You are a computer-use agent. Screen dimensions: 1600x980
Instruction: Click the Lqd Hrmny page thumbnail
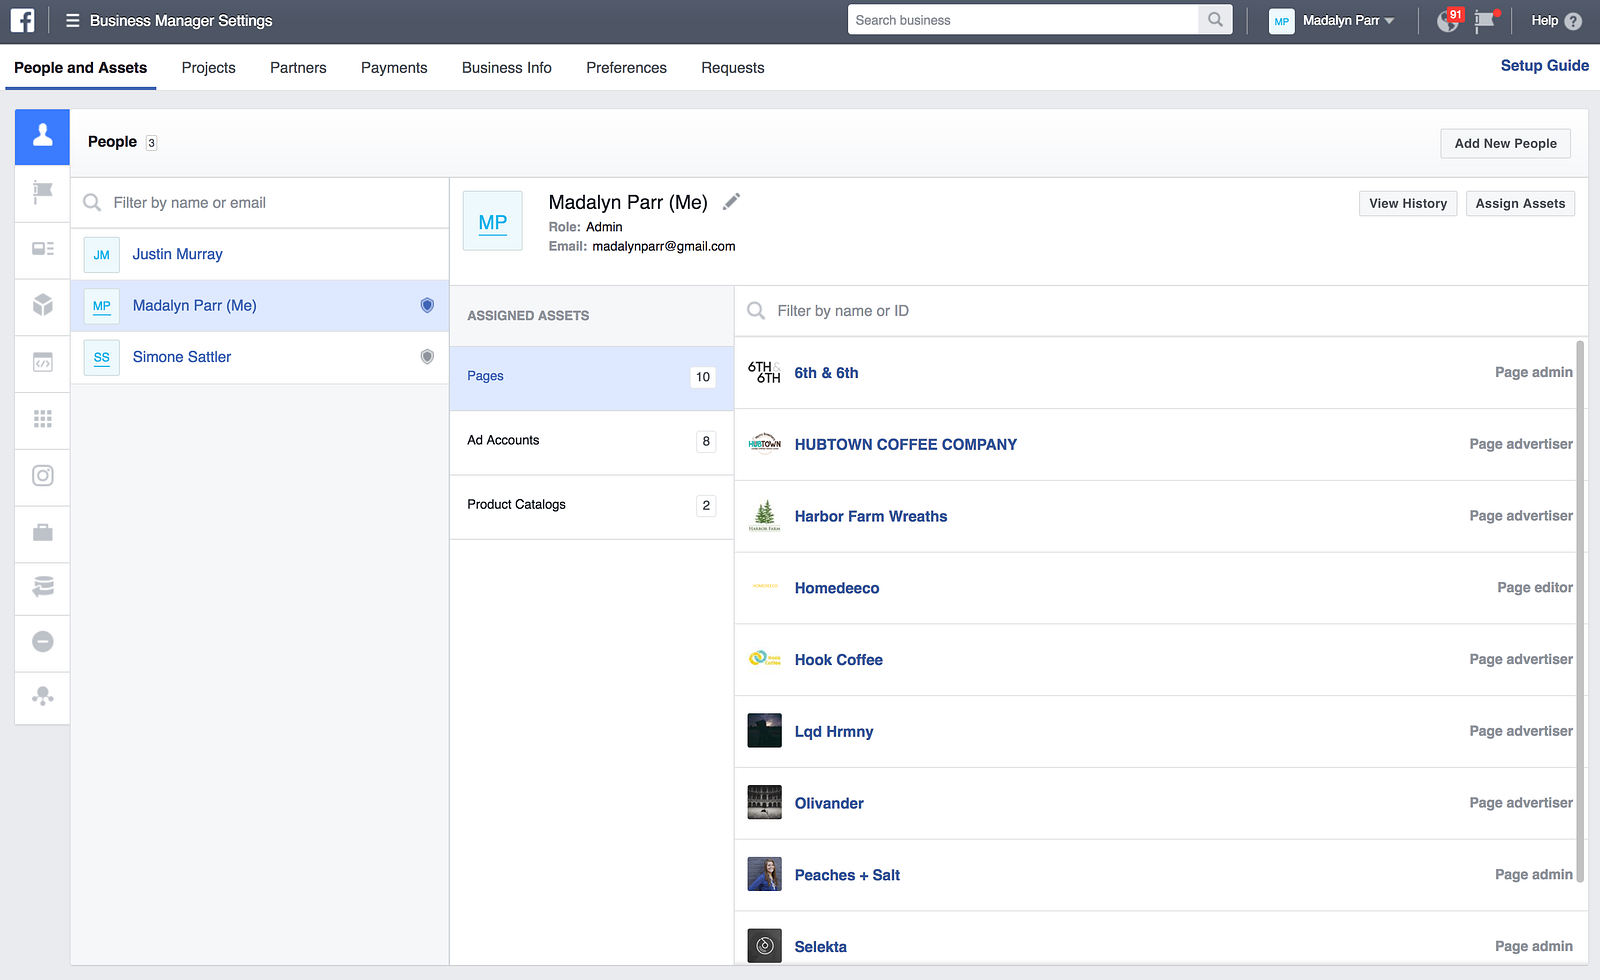tap(764, 731)
